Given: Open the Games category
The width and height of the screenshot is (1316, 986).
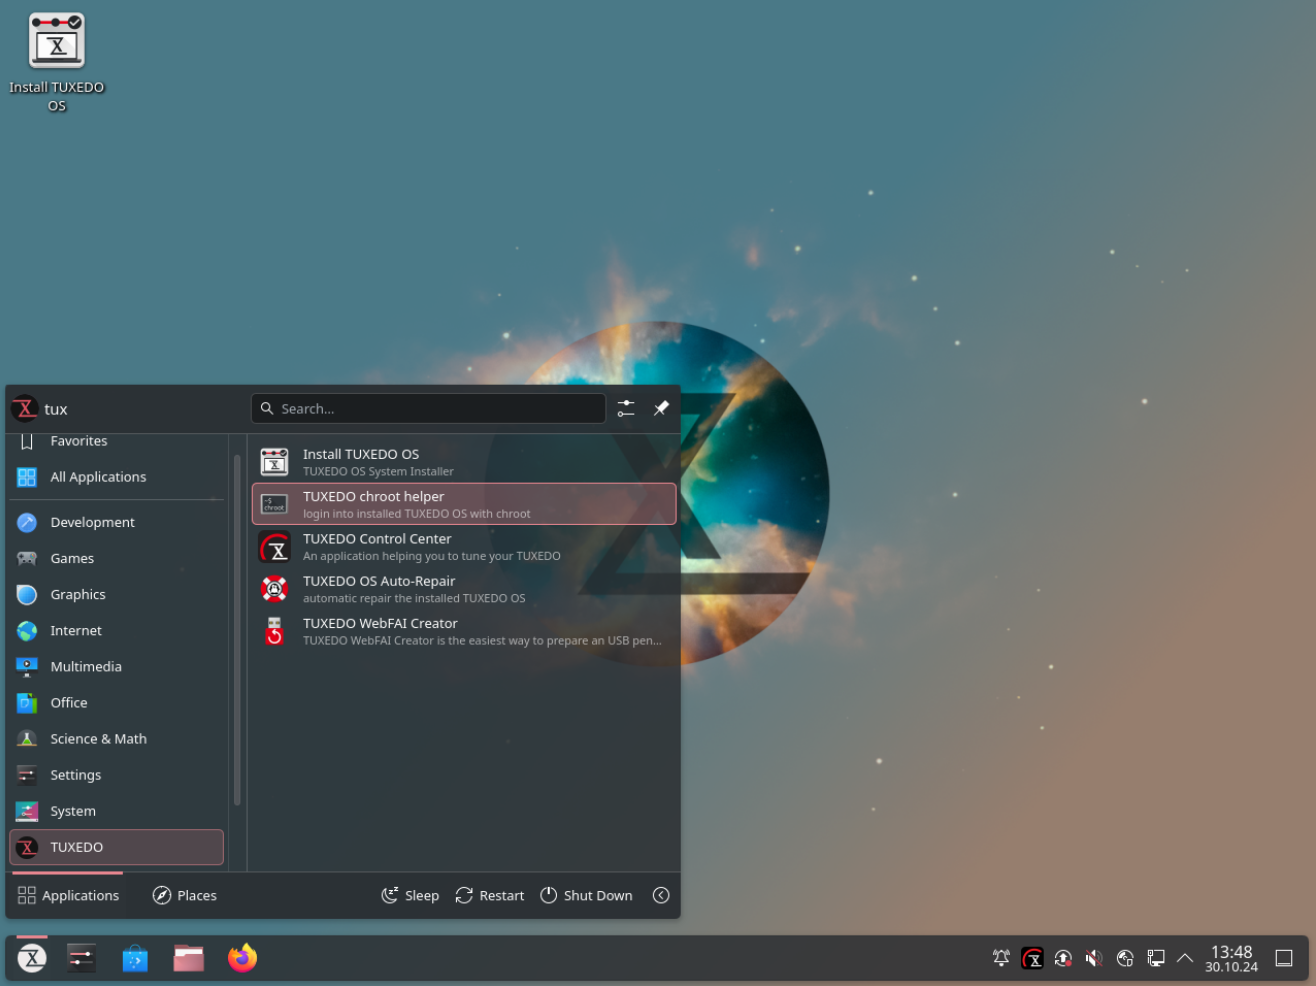Looking at the screenshot, I should pyautogui.click(x=117, y=558).
